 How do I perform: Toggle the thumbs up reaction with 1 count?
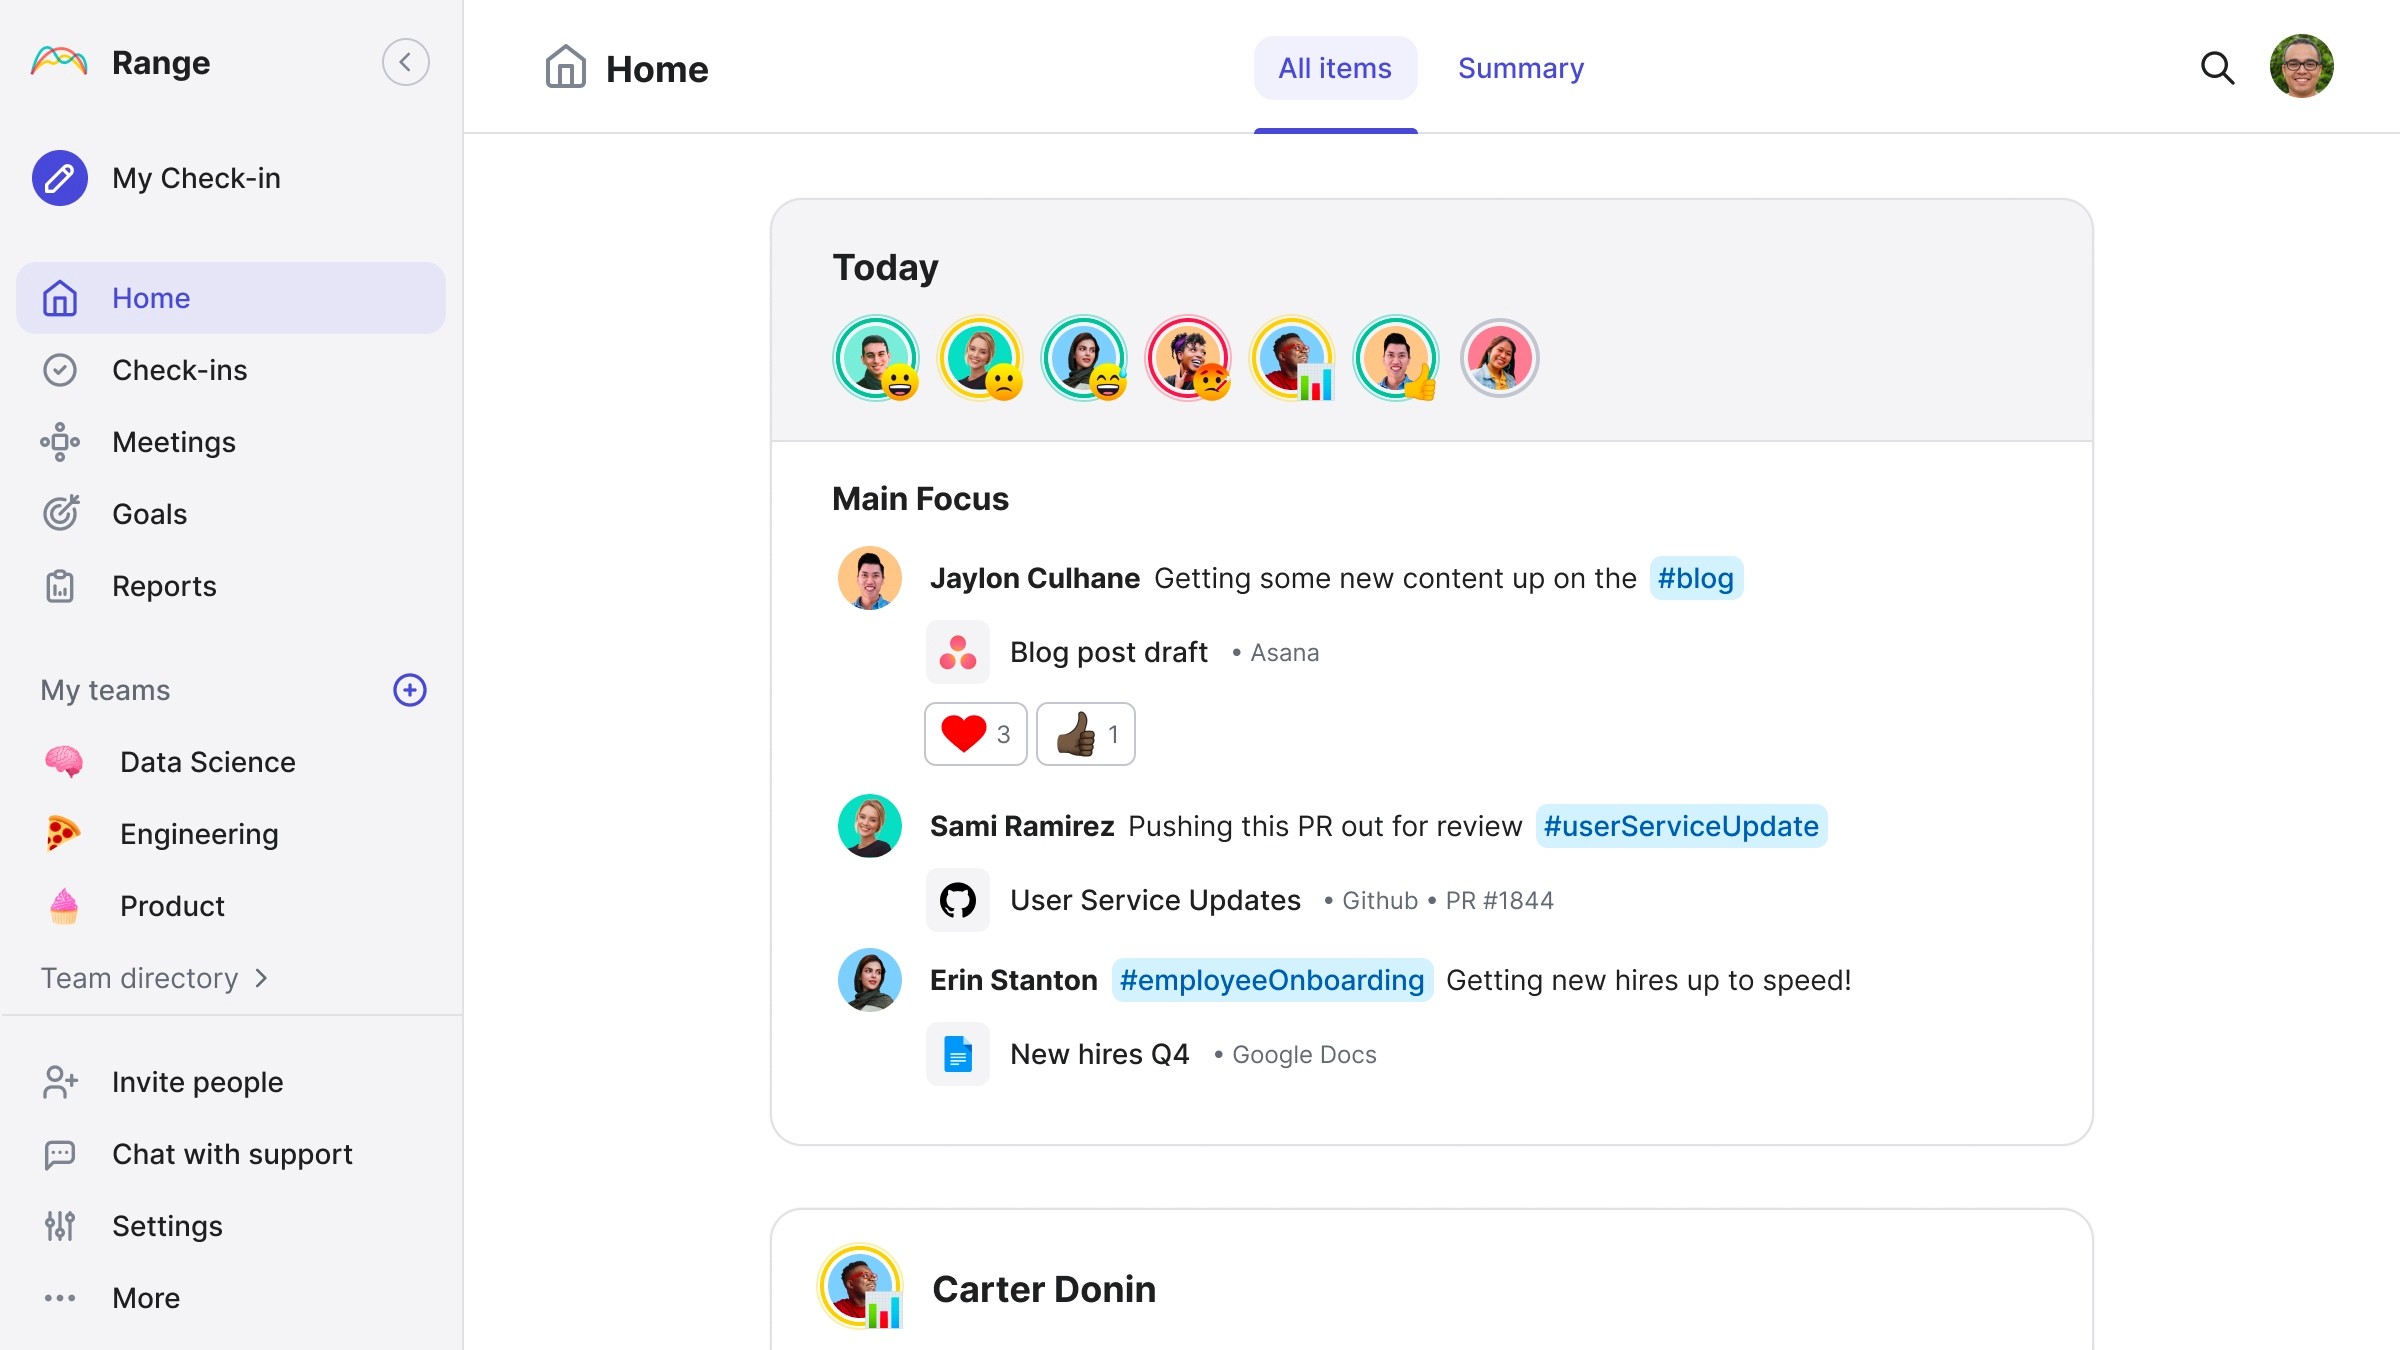(1085, 734)
